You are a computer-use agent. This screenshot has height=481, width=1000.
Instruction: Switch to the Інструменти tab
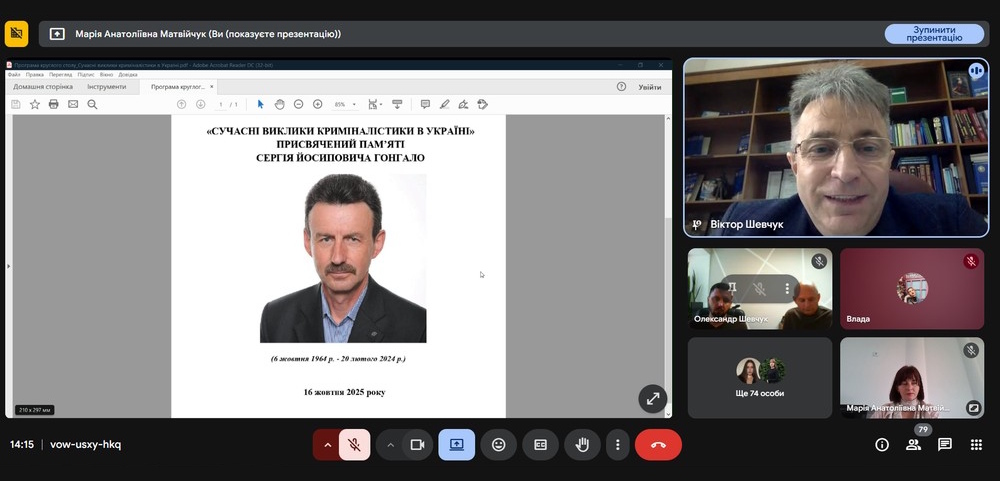[106, 87]
